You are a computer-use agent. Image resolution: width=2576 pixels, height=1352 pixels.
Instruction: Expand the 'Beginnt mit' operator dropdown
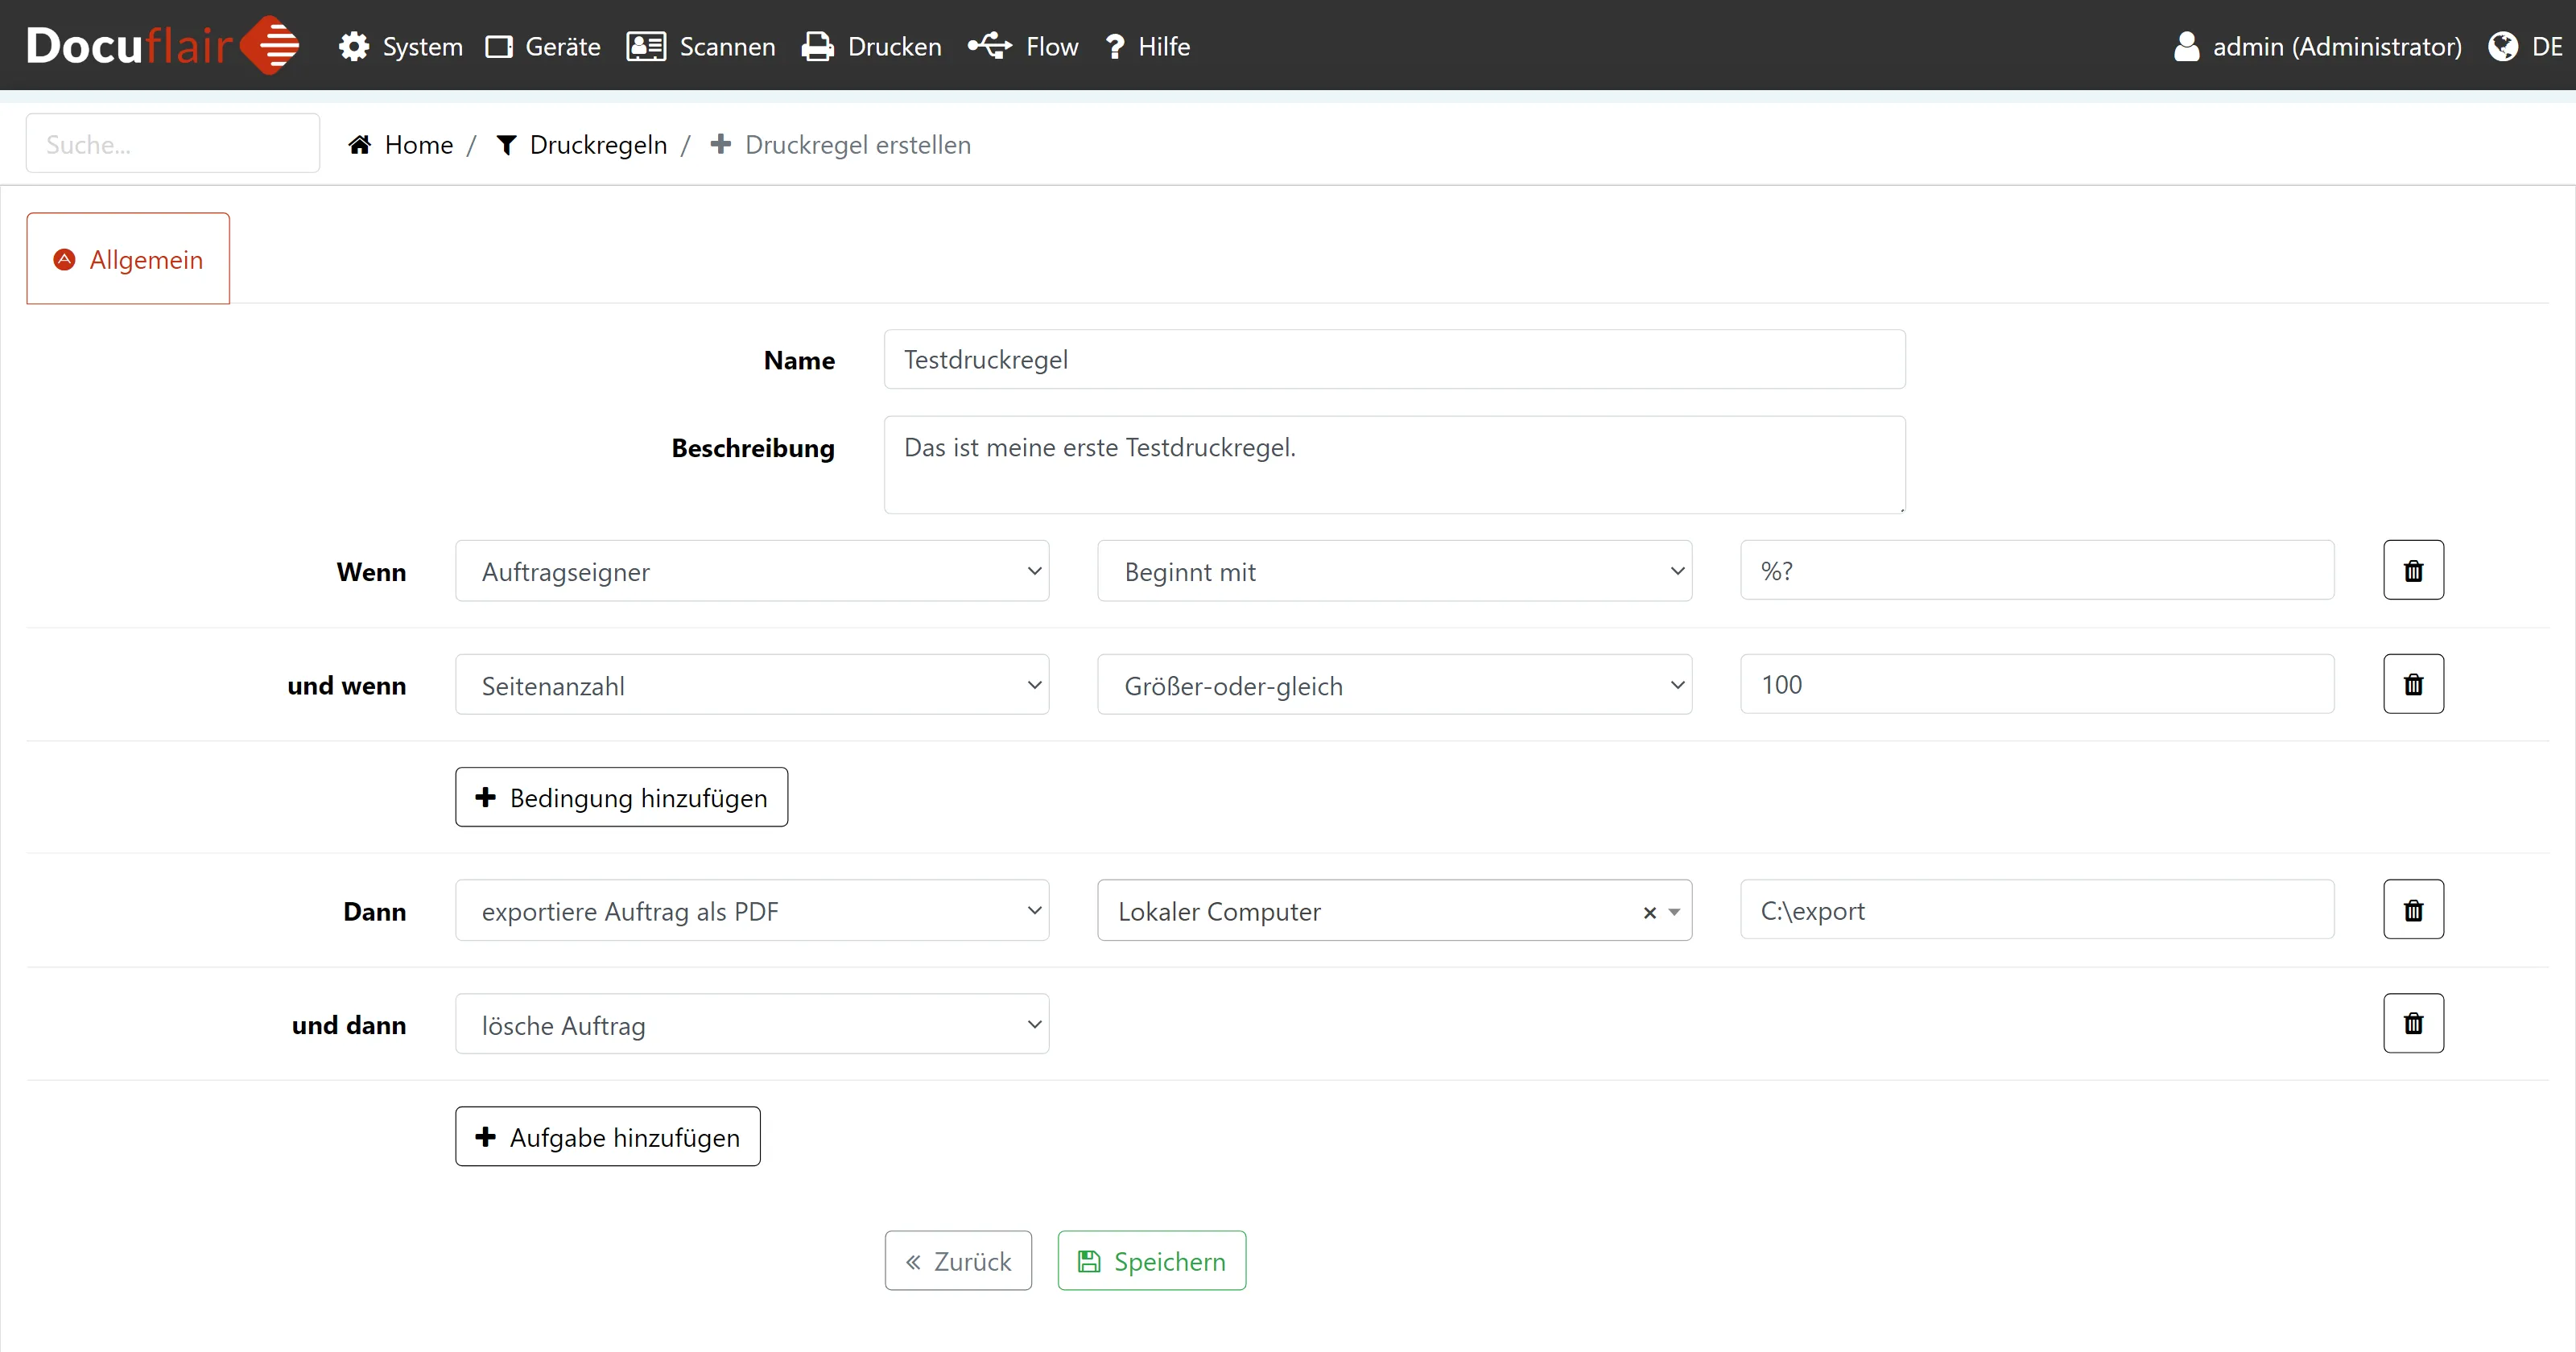pos(1393,571)
